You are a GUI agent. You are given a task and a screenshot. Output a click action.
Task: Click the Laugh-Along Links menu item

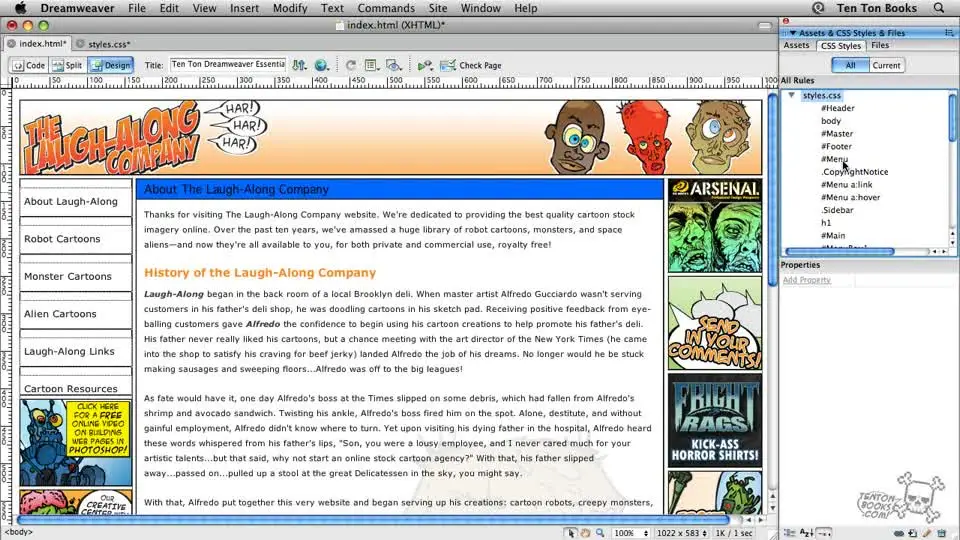point(69,351)
